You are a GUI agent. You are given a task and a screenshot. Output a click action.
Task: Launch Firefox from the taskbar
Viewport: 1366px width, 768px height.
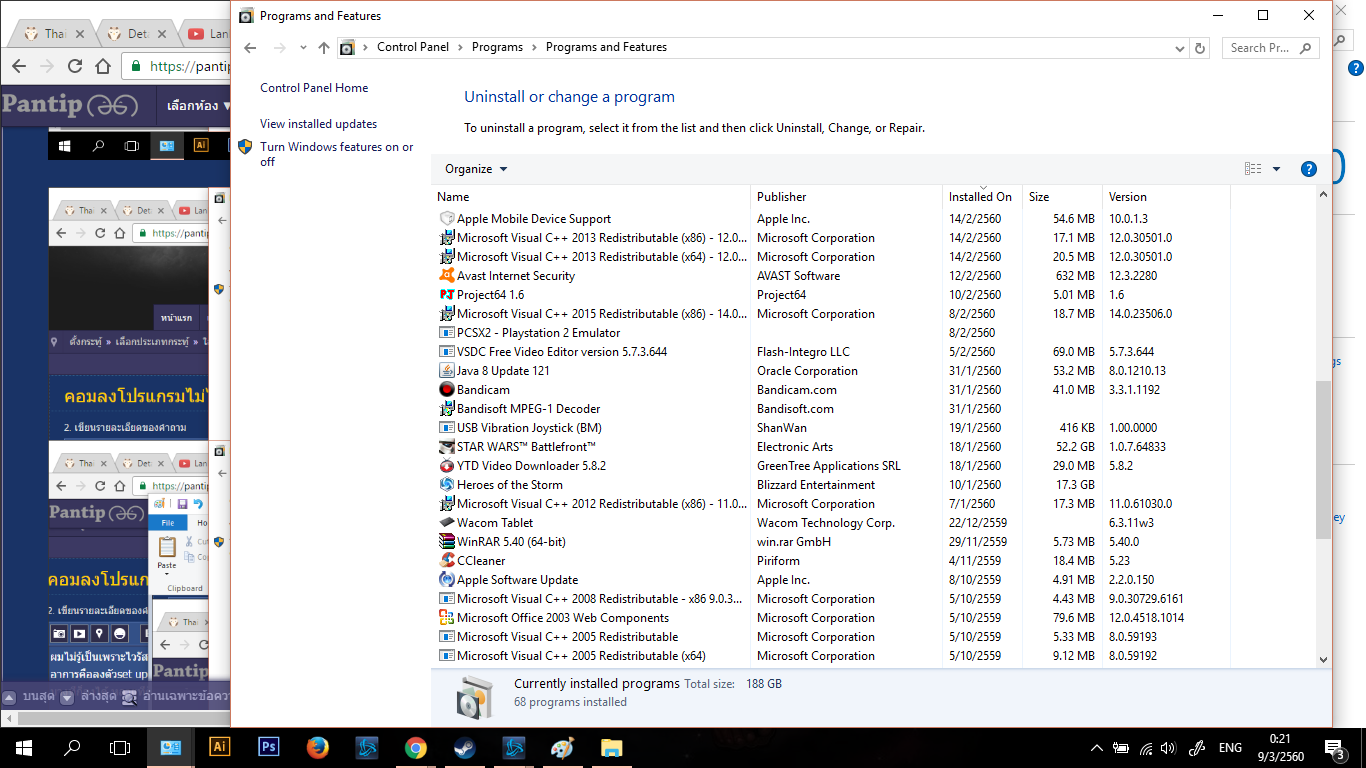pos(318,747)
